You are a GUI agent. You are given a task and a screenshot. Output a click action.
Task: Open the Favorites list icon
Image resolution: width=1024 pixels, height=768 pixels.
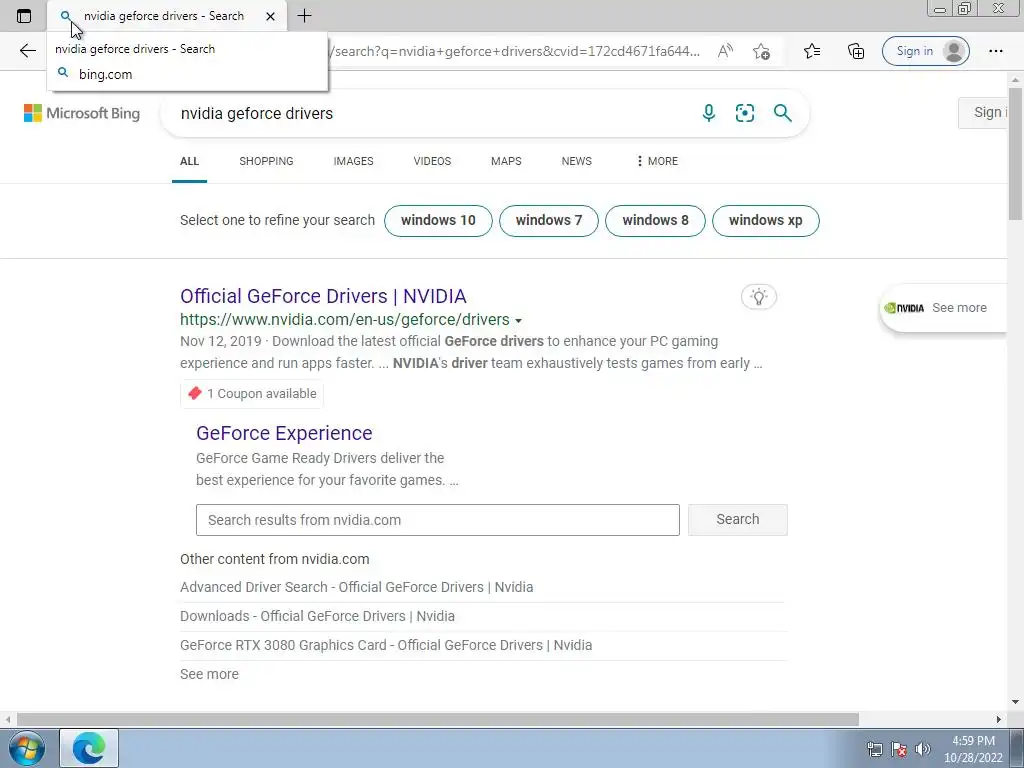(812, 51)
